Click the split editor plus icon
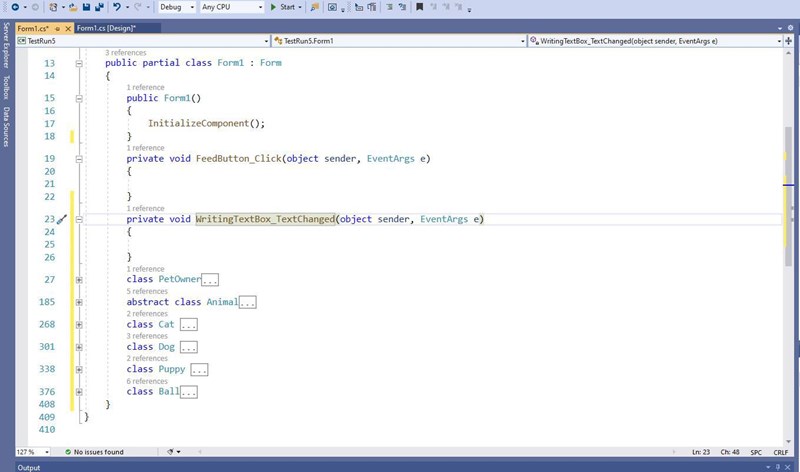This screenshot has width=800, height=472. [790, 41]
